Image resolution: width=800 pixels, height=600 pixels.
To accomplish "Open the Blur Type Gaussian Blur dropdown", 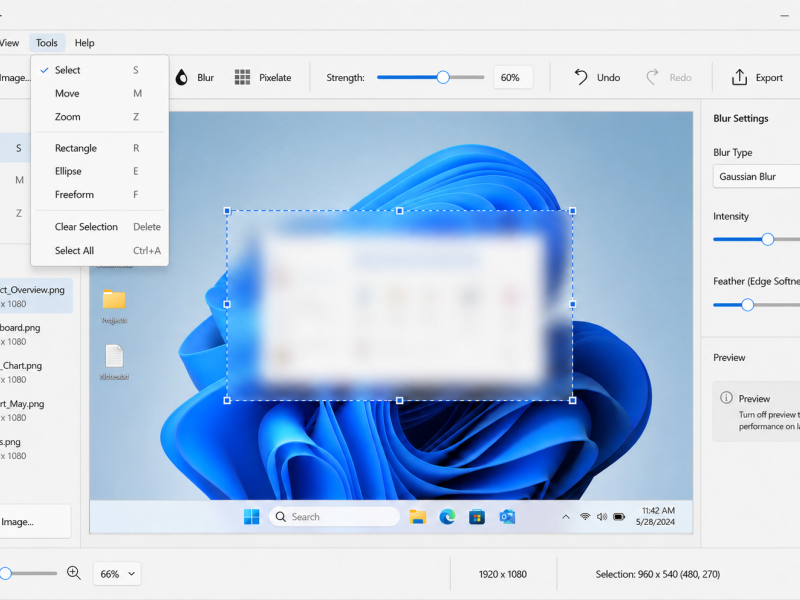I will [x=757, y=177].
